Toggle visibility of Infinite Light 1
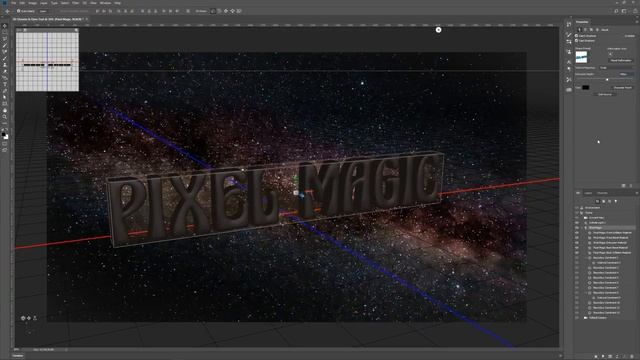 [x=577, y=223]
